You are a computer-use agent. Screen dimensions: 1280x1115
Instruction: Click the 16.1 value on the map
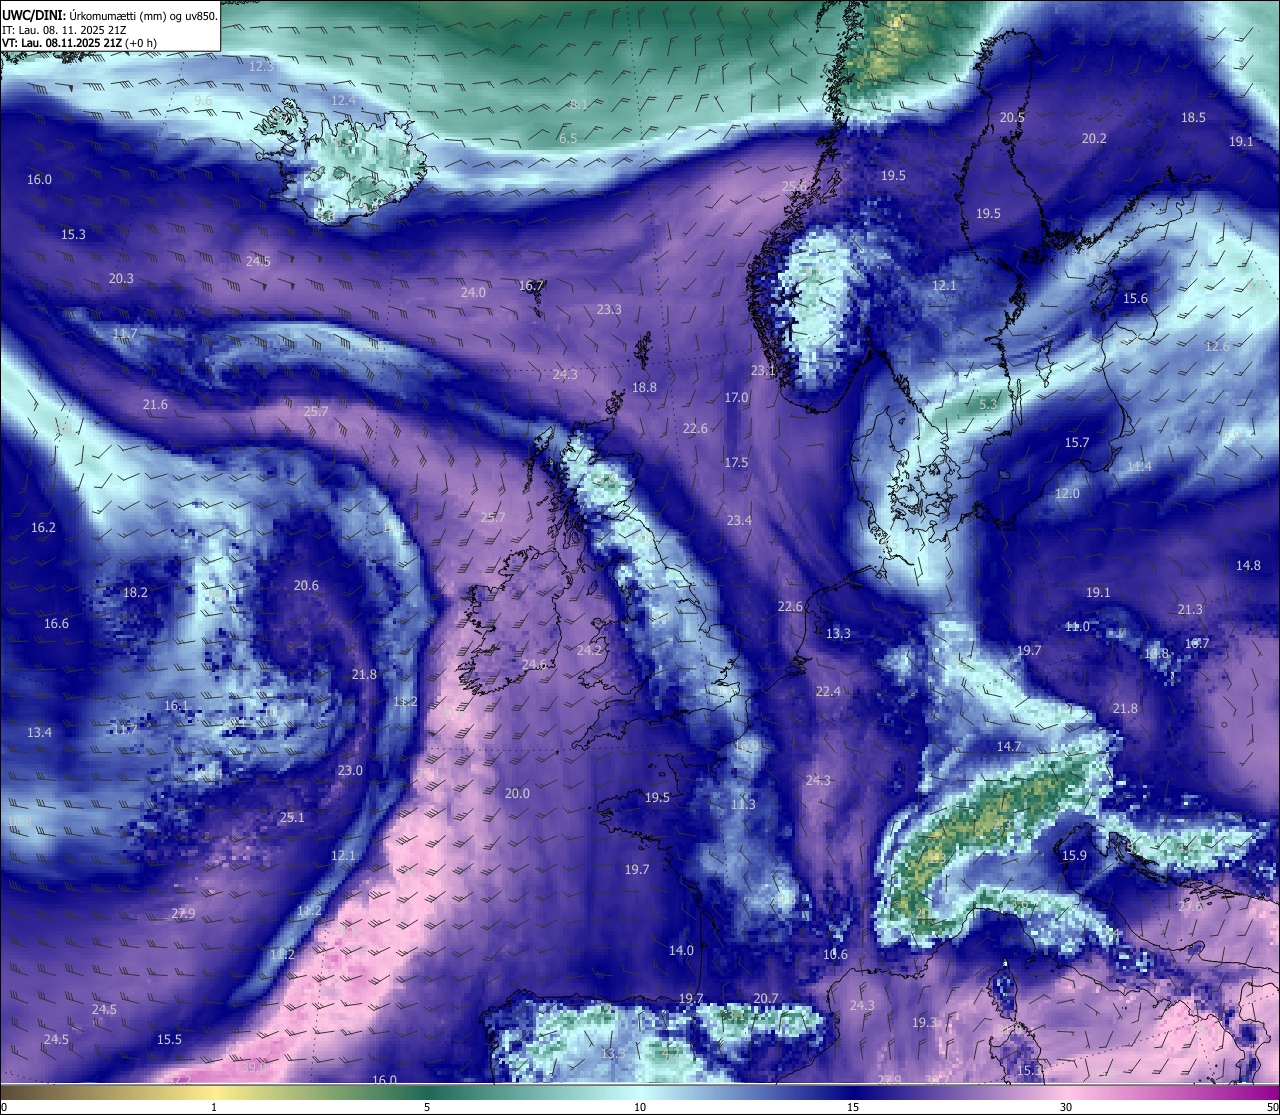coord(176,706)
